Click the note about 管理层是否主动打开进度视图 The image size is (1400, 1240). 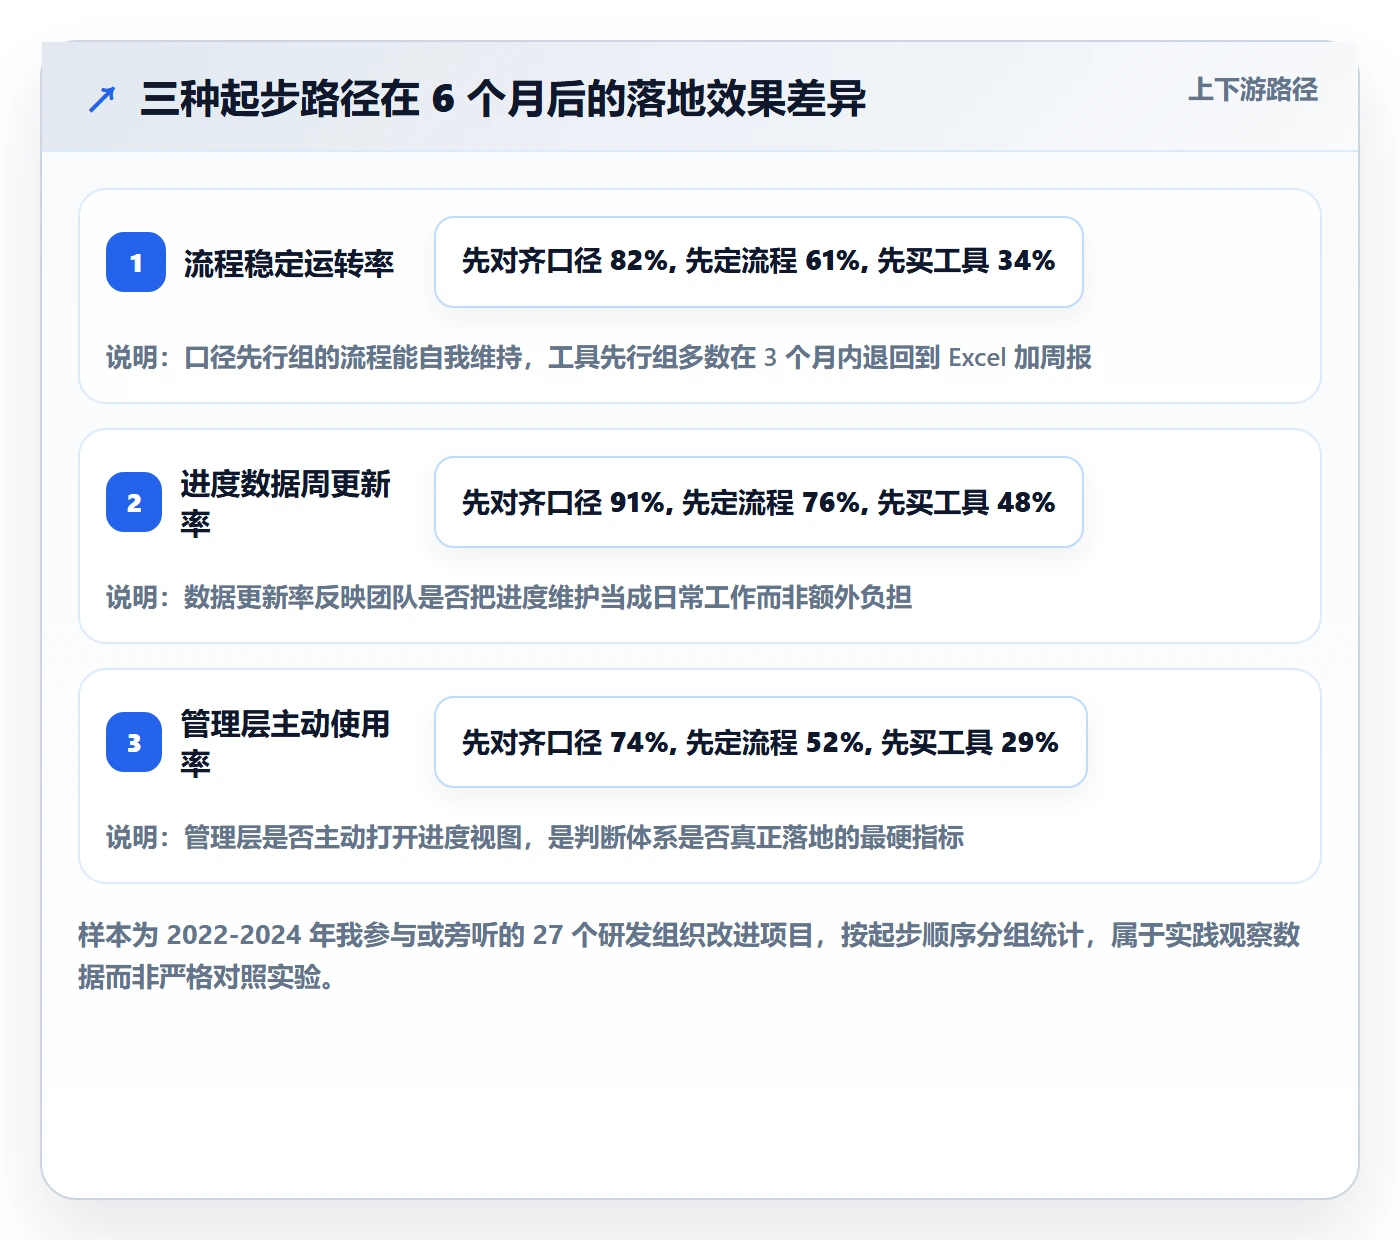pyautogui.click(x=535, y=837)
